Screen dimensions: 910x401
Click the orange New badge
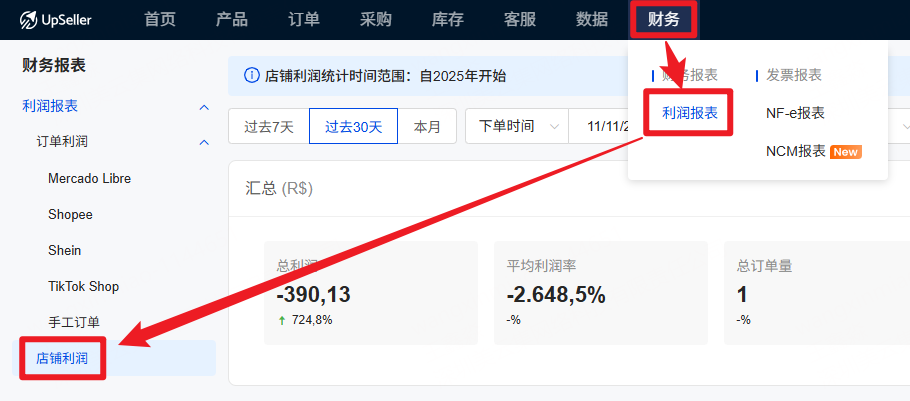click(x=846, y=152)
